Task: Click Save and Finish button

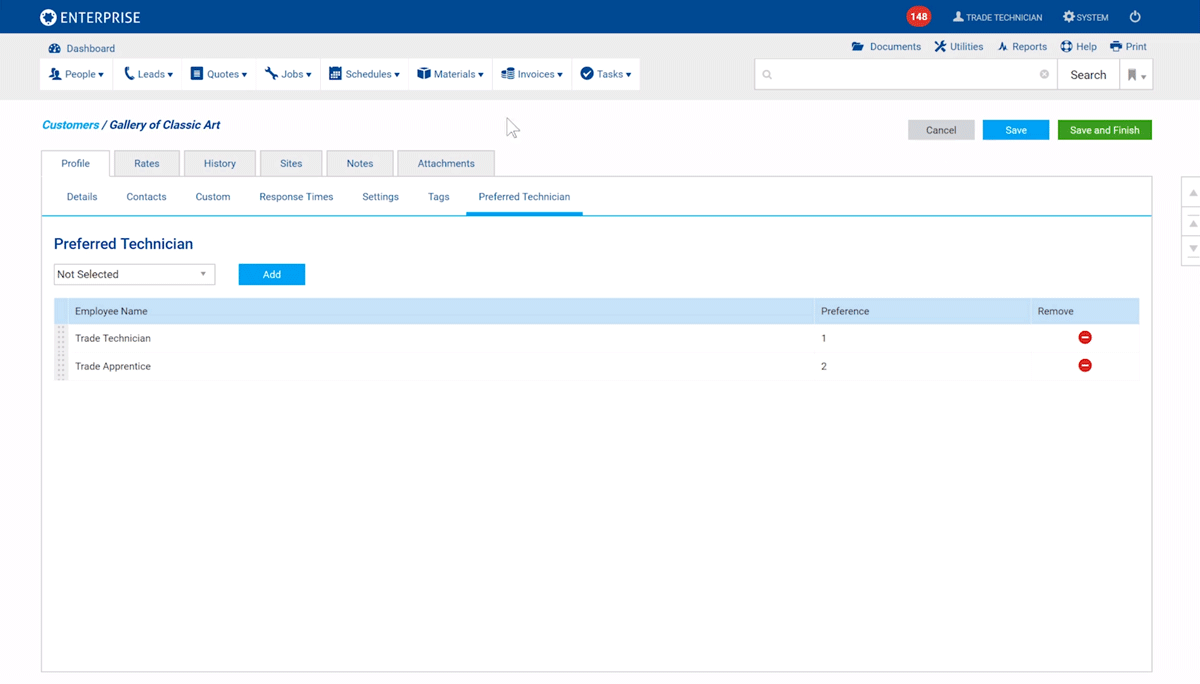Action: (x=1105, y=130)
